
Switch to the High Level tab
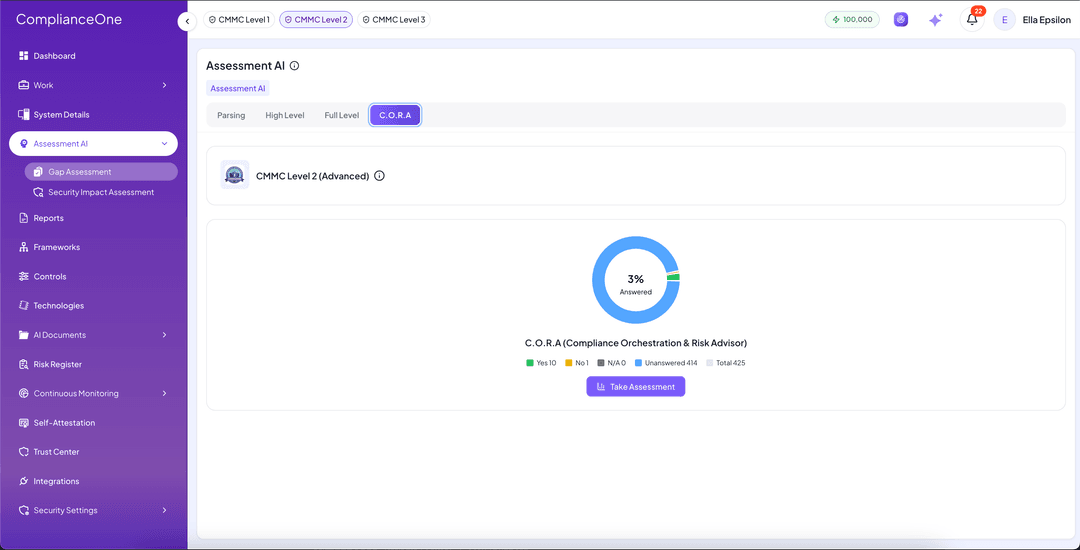coord(285,115)
